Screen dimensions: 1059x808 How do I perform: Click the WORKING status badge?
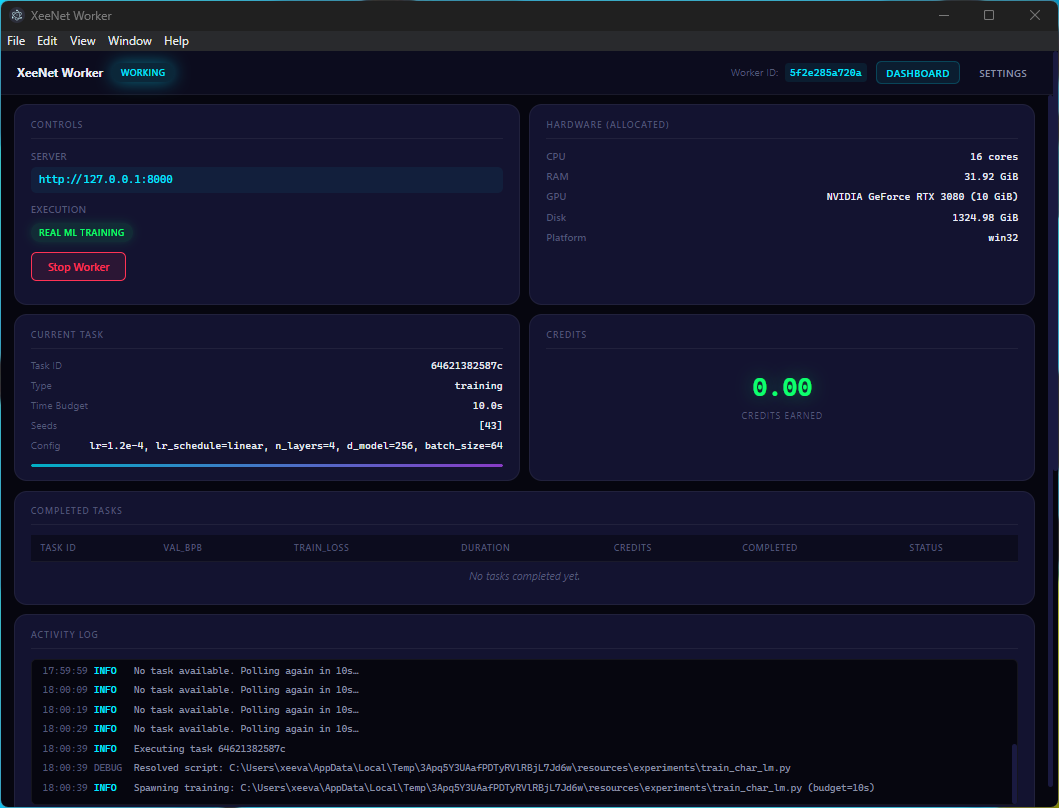142,72
